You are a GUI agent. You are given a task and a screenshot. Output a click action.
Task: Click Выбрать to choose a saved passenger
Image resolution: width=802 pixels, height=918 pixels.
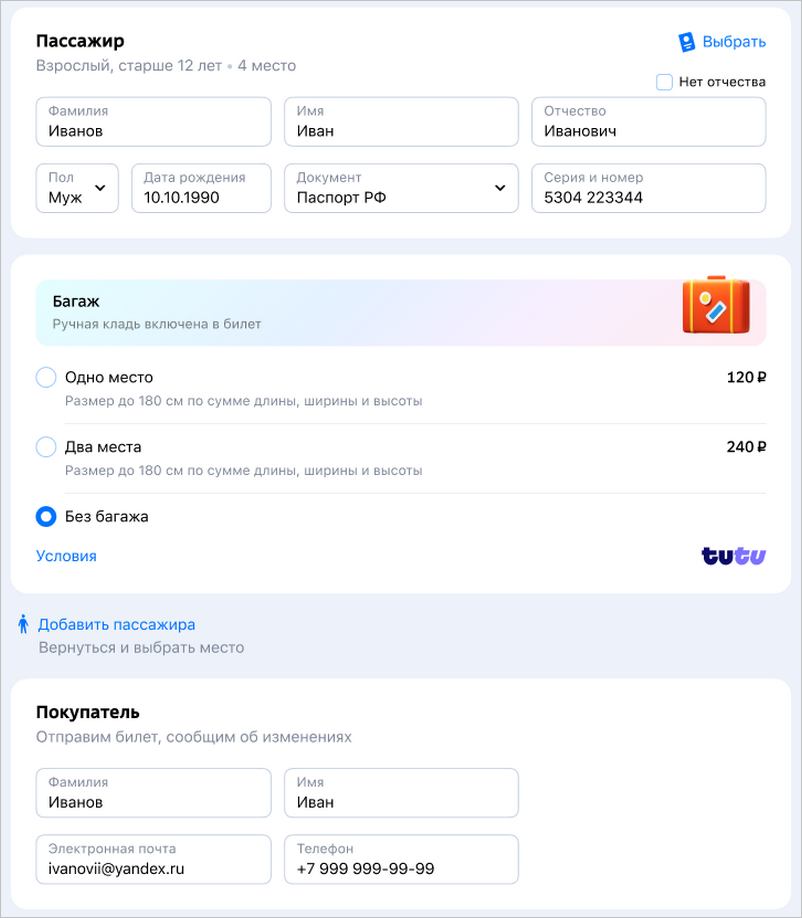point(734,42)
